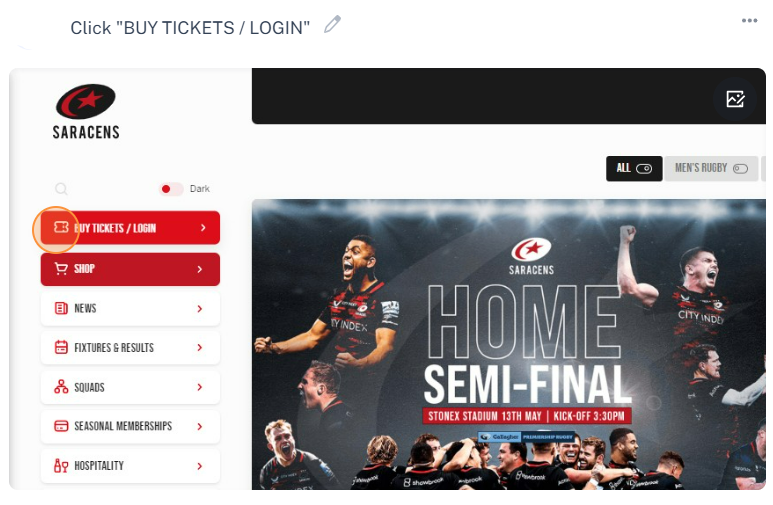Expand the Seasonal Memberships chevron
The image size is (773, 505).
tap(200, 427)
